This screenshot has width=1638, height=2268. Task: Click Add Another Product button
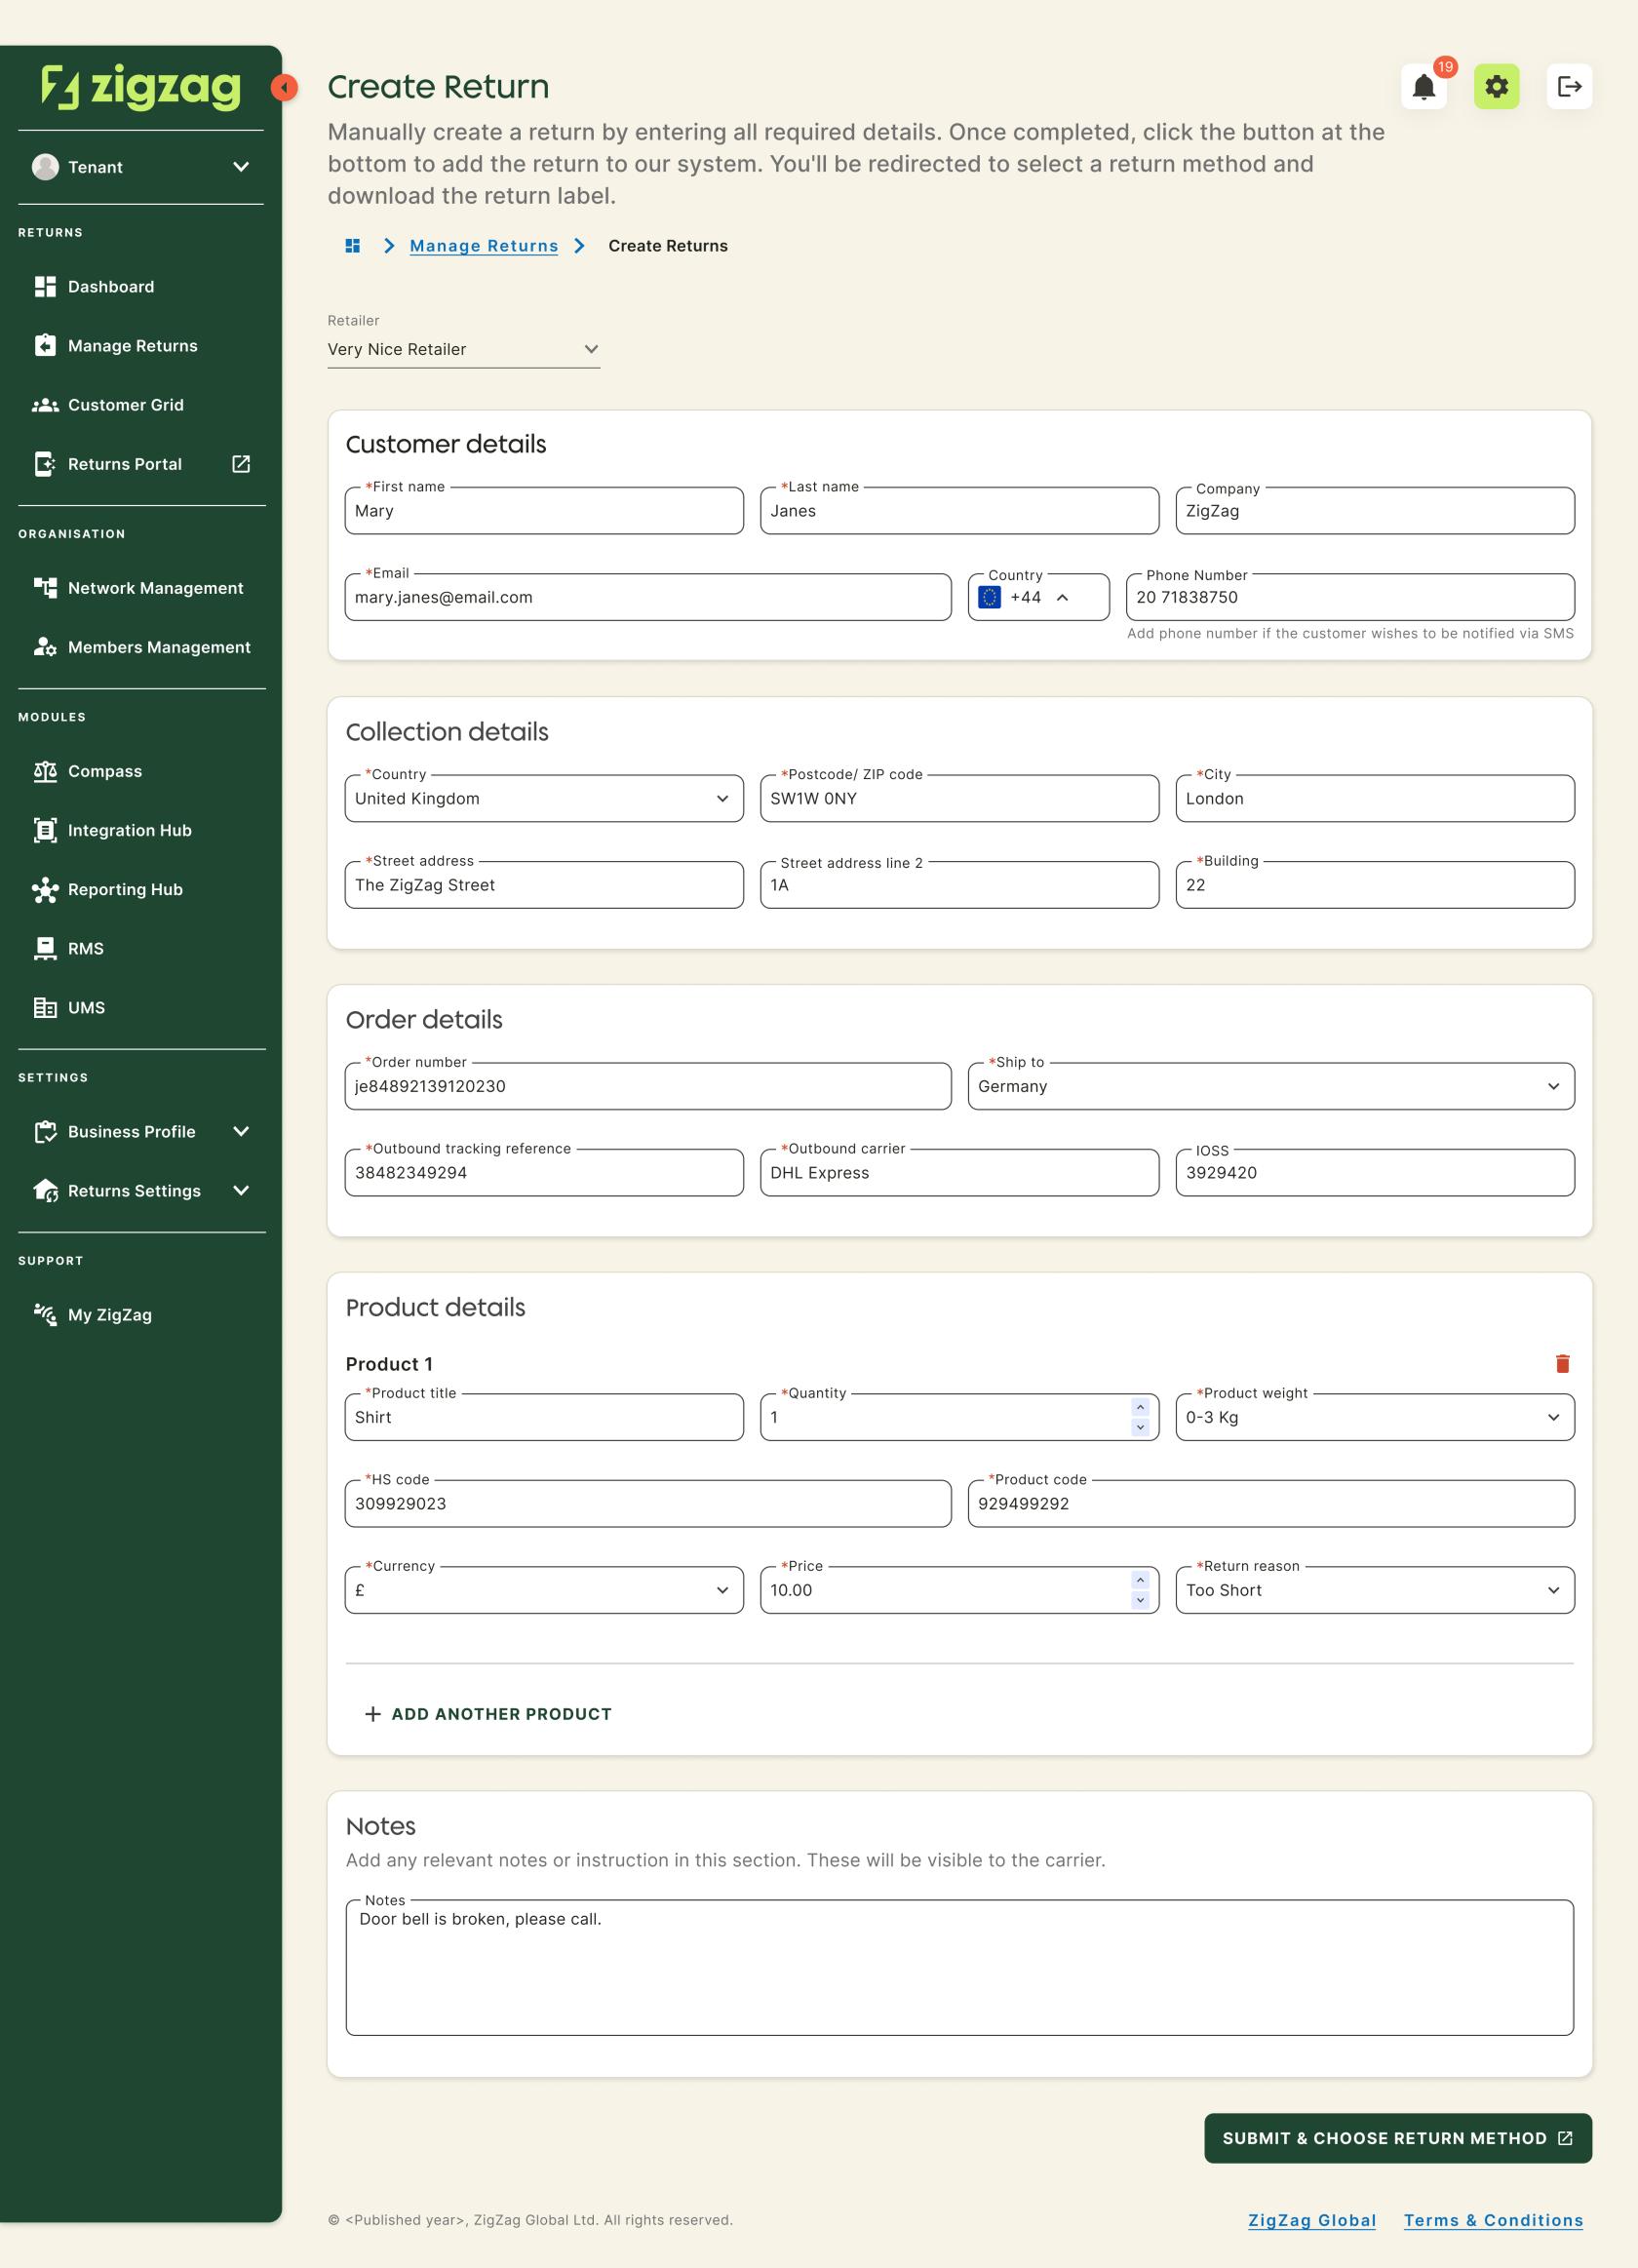pos(488,1714)
